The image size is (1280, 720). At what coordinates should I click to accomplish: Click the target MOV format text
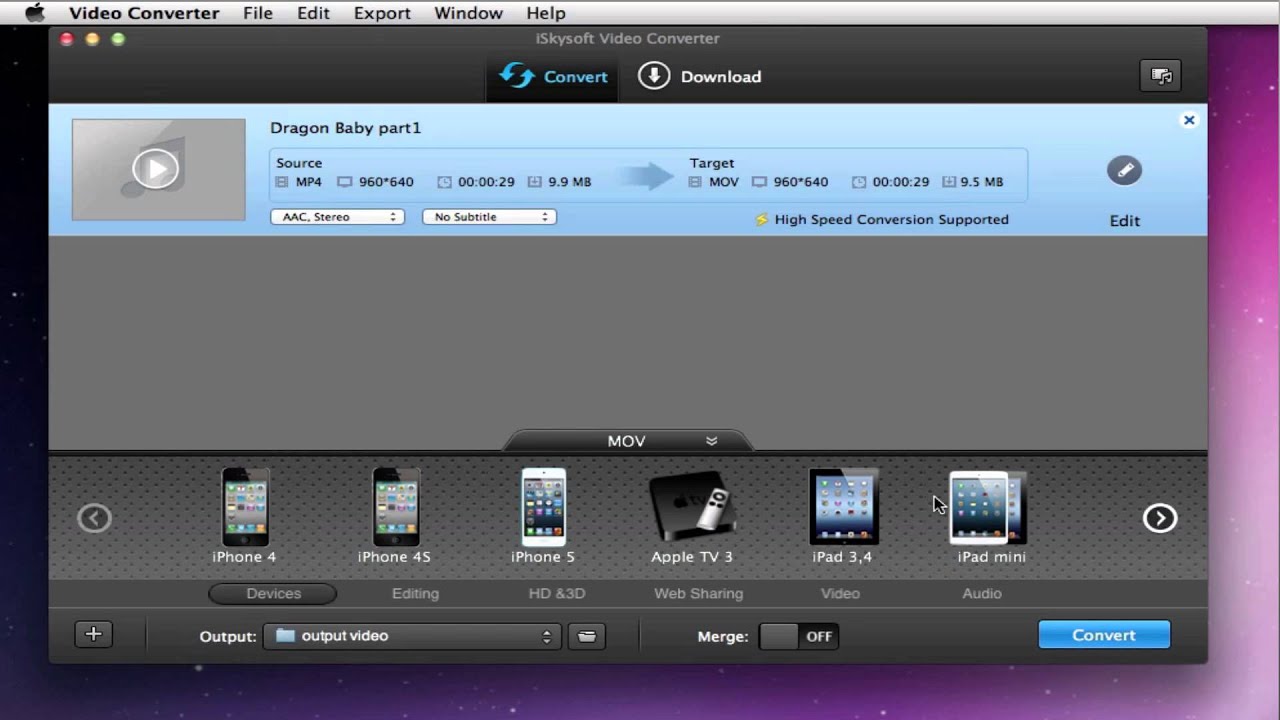point(724,182)
